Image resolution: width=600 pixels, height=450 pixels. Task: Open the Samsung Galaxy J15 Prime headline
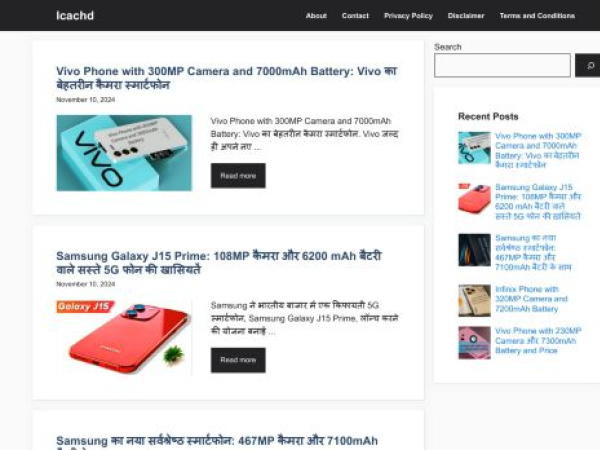point(219,262)
